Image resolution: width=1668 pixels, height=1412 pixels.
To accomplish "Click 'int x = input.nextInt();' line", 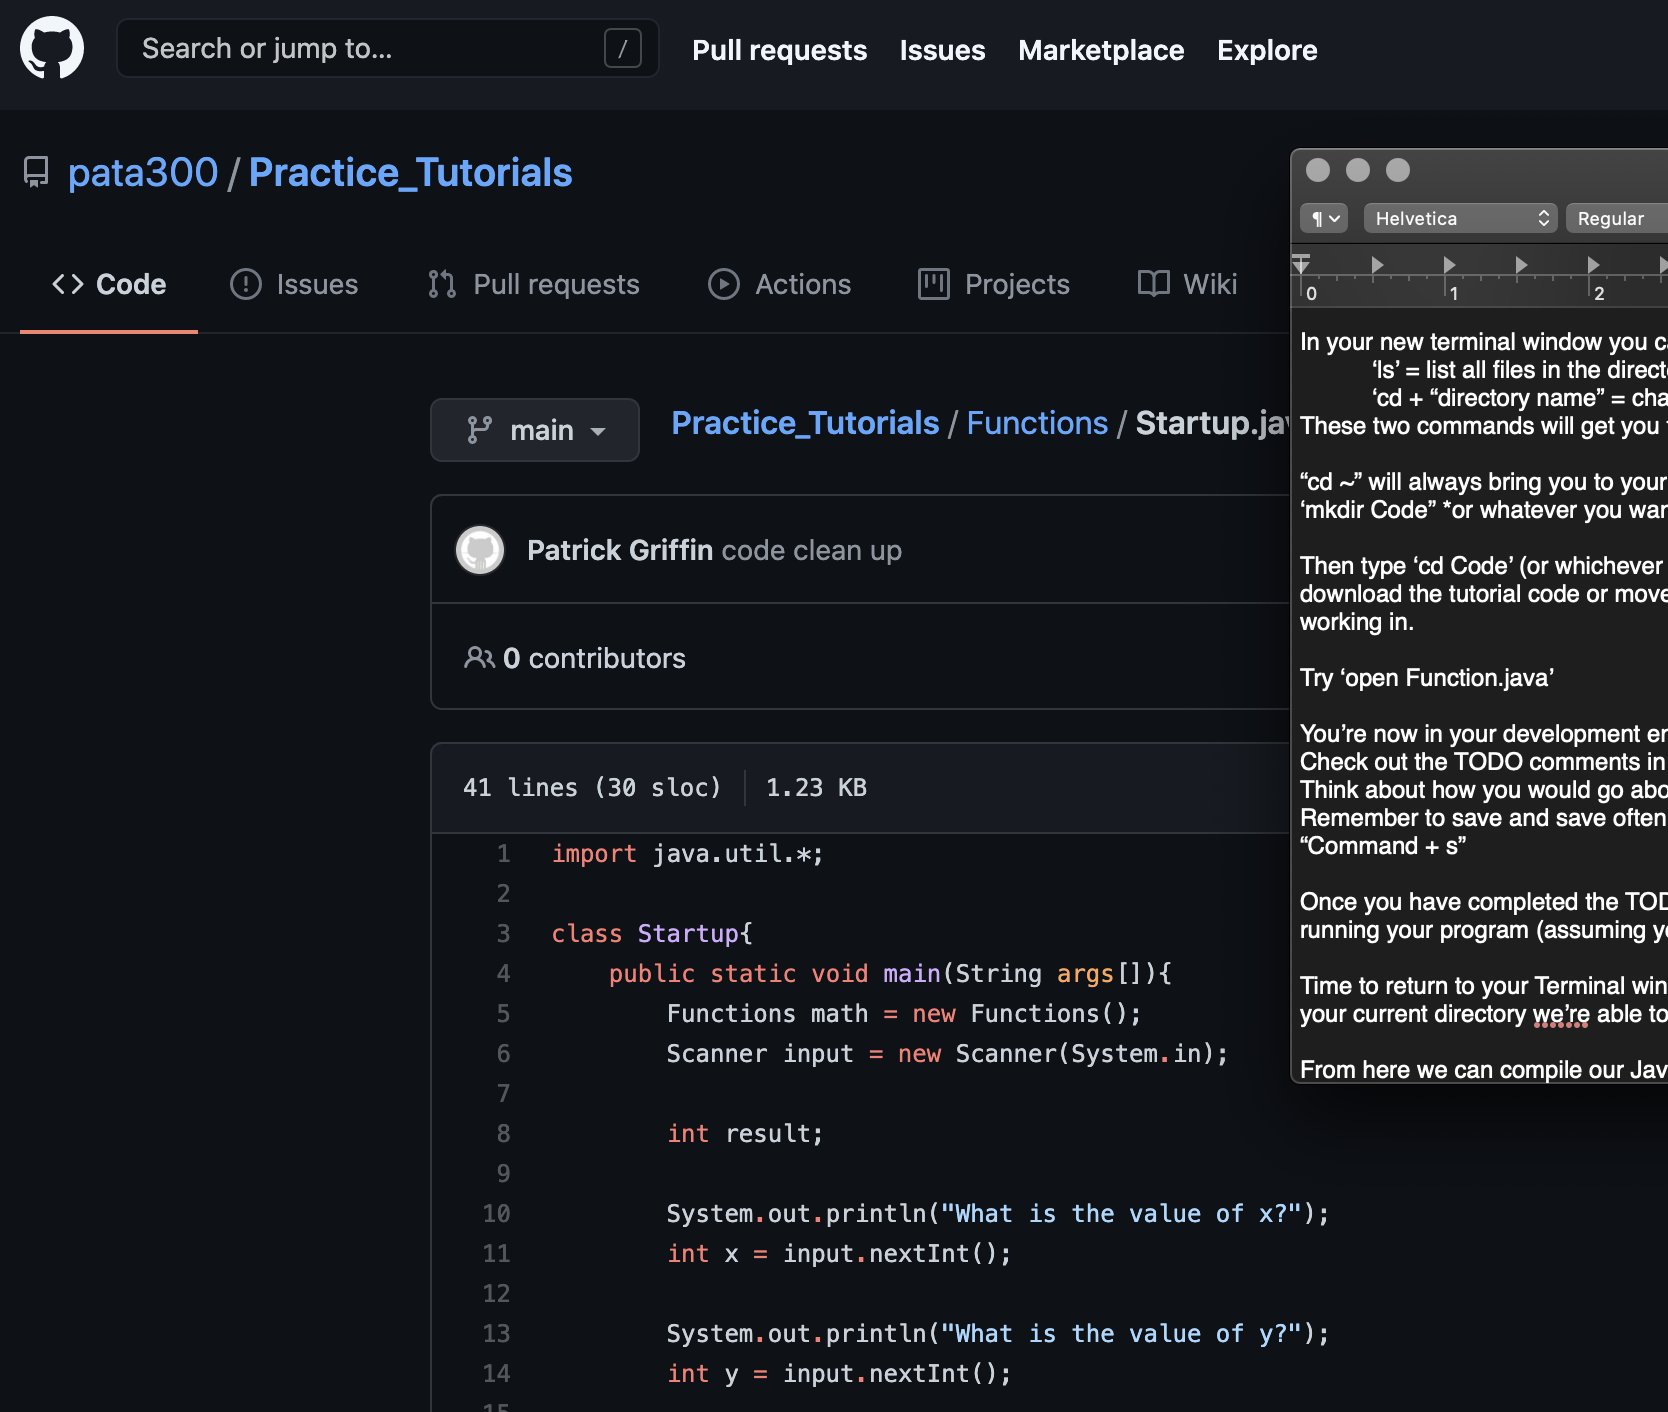I will point(839,1253).
